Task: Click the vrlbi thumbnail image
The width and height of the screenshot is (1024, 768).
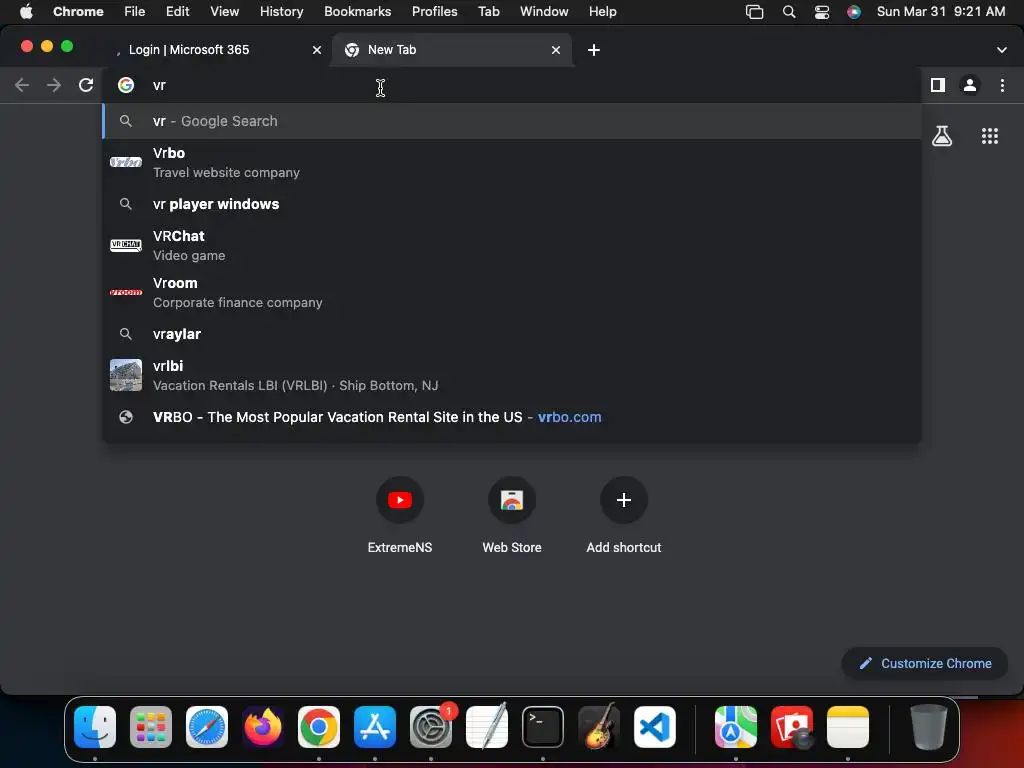Action: click(126, 375)
